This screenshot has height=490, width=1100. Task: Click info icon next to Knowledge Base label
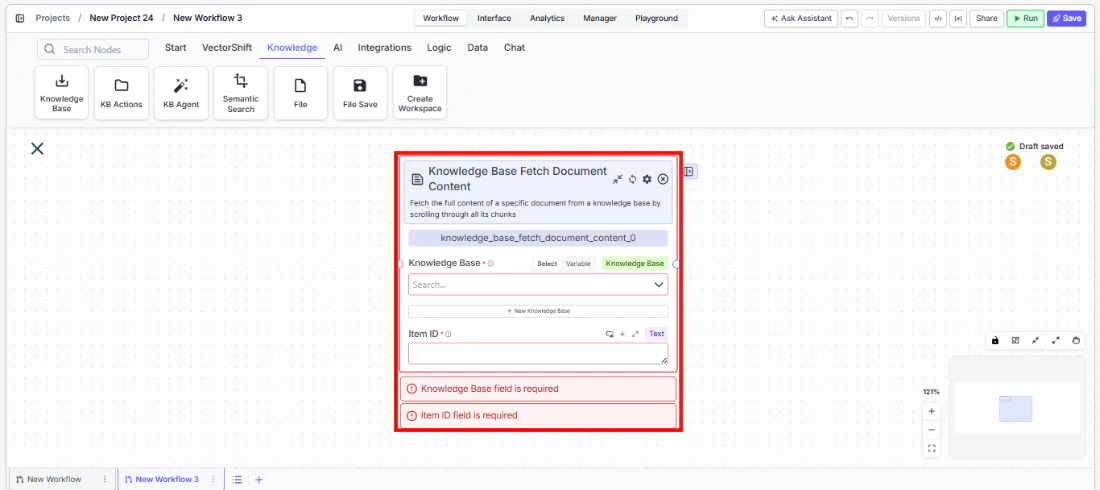[490, 264]
